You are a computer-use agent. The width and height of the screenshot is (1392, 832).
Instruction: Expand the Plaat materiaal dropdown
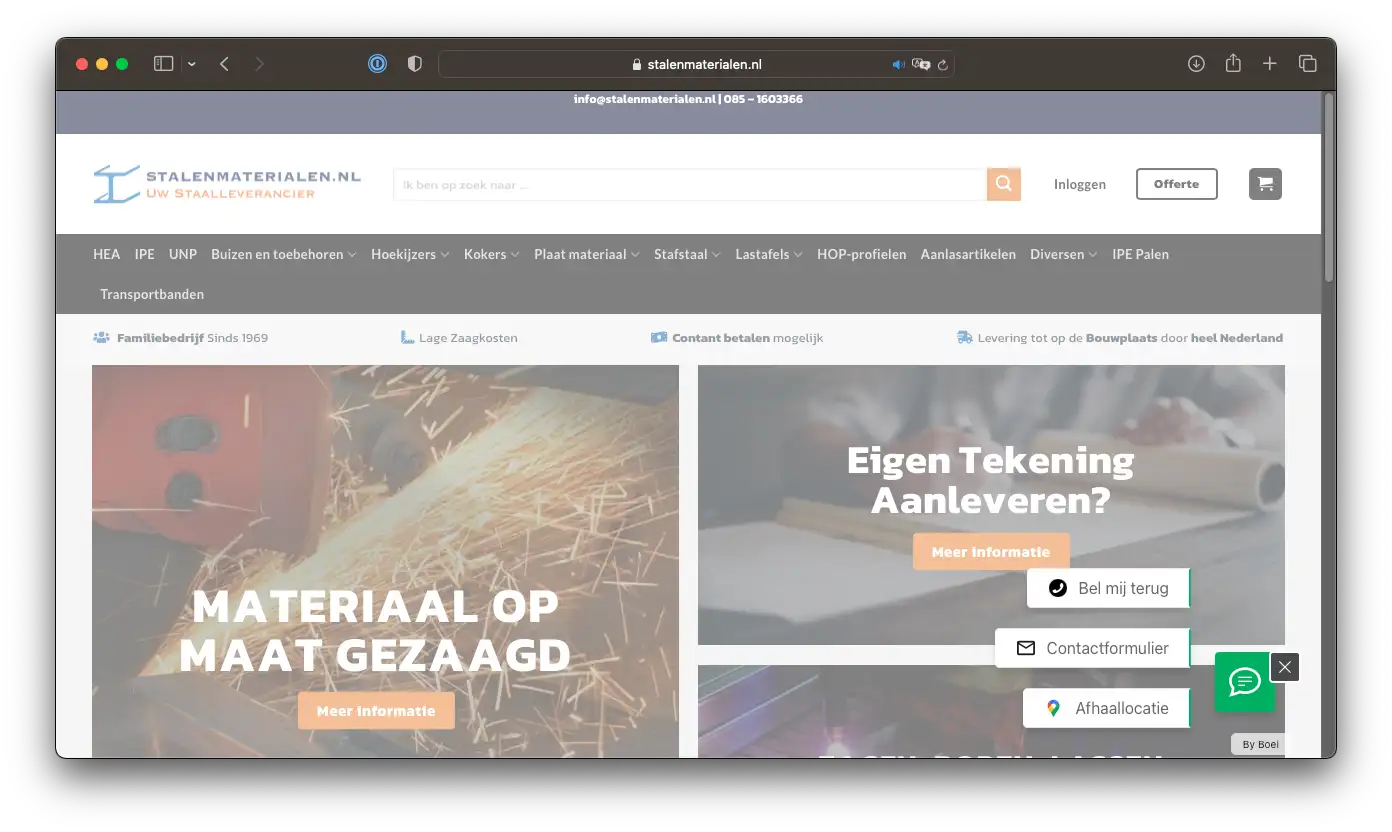point(587,254)
